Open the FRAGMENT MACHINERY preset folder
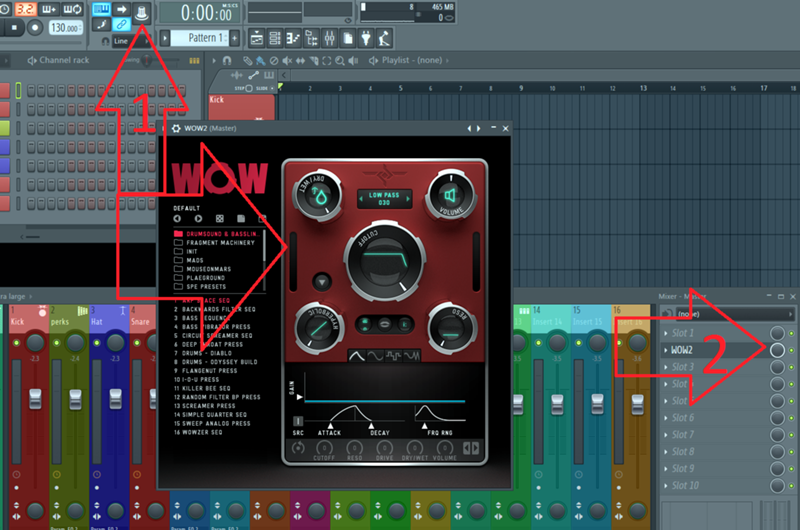800x530 pixels. point(214,243)
